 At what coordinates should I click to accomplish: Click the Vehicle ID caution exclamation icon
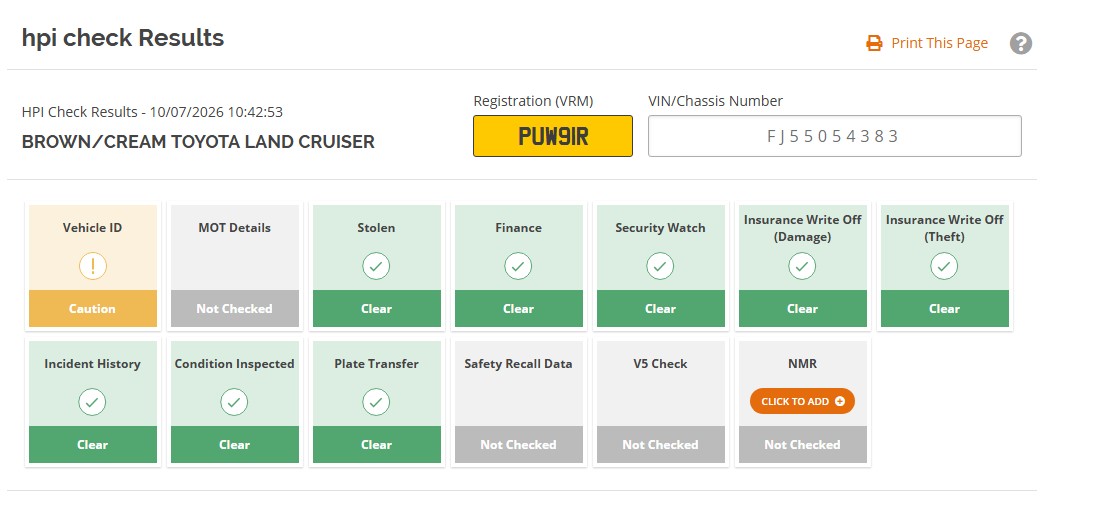coord(93,266)
